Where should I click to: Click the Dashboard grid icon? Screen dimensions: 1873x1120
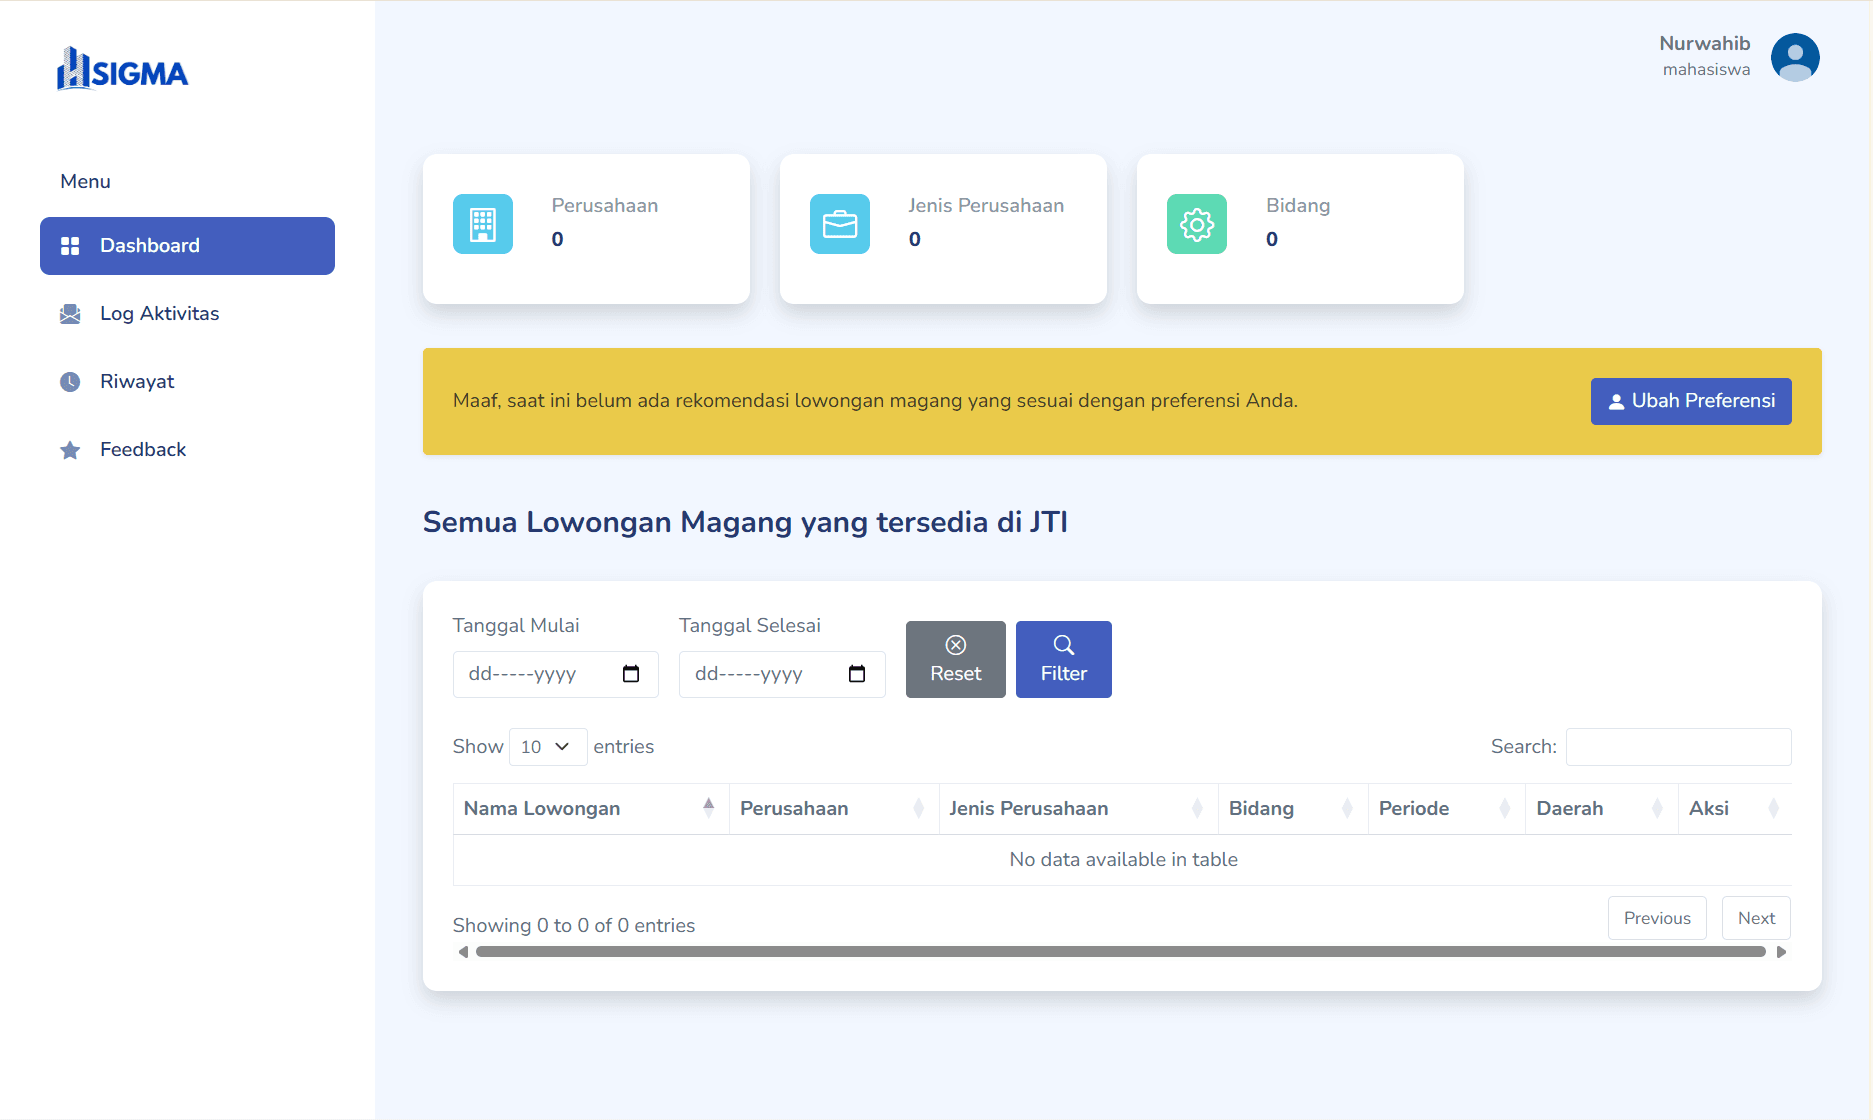pos(70,246)
